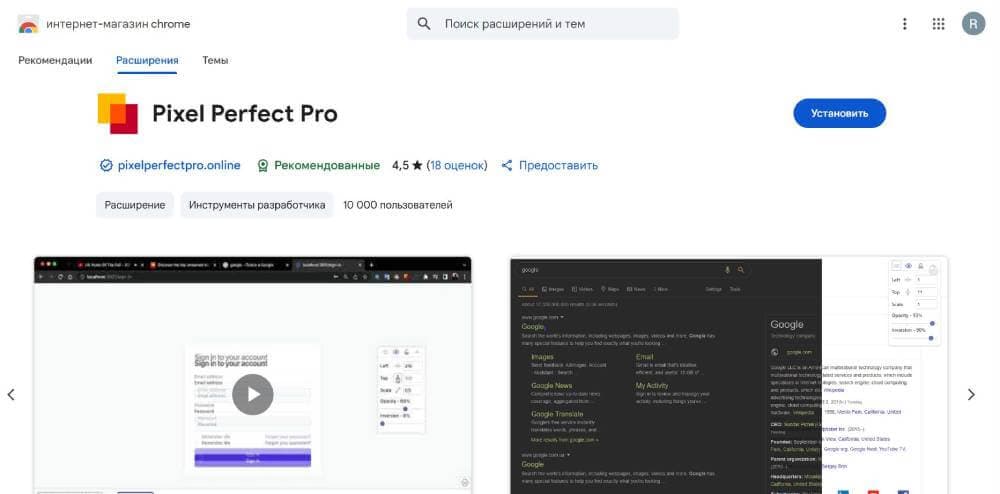Screen dimensions: 1000x494
Task: Open the dark Google search screenshot thumbnail
Action: [729, 375]
